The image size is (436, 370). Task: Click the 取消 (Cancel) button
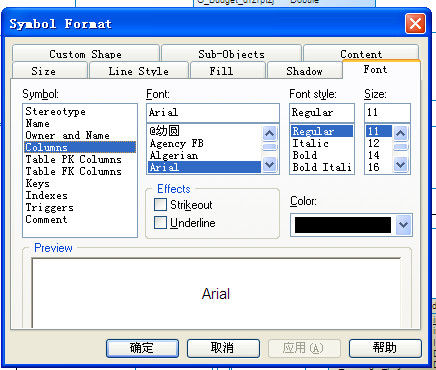pos(223,348)
